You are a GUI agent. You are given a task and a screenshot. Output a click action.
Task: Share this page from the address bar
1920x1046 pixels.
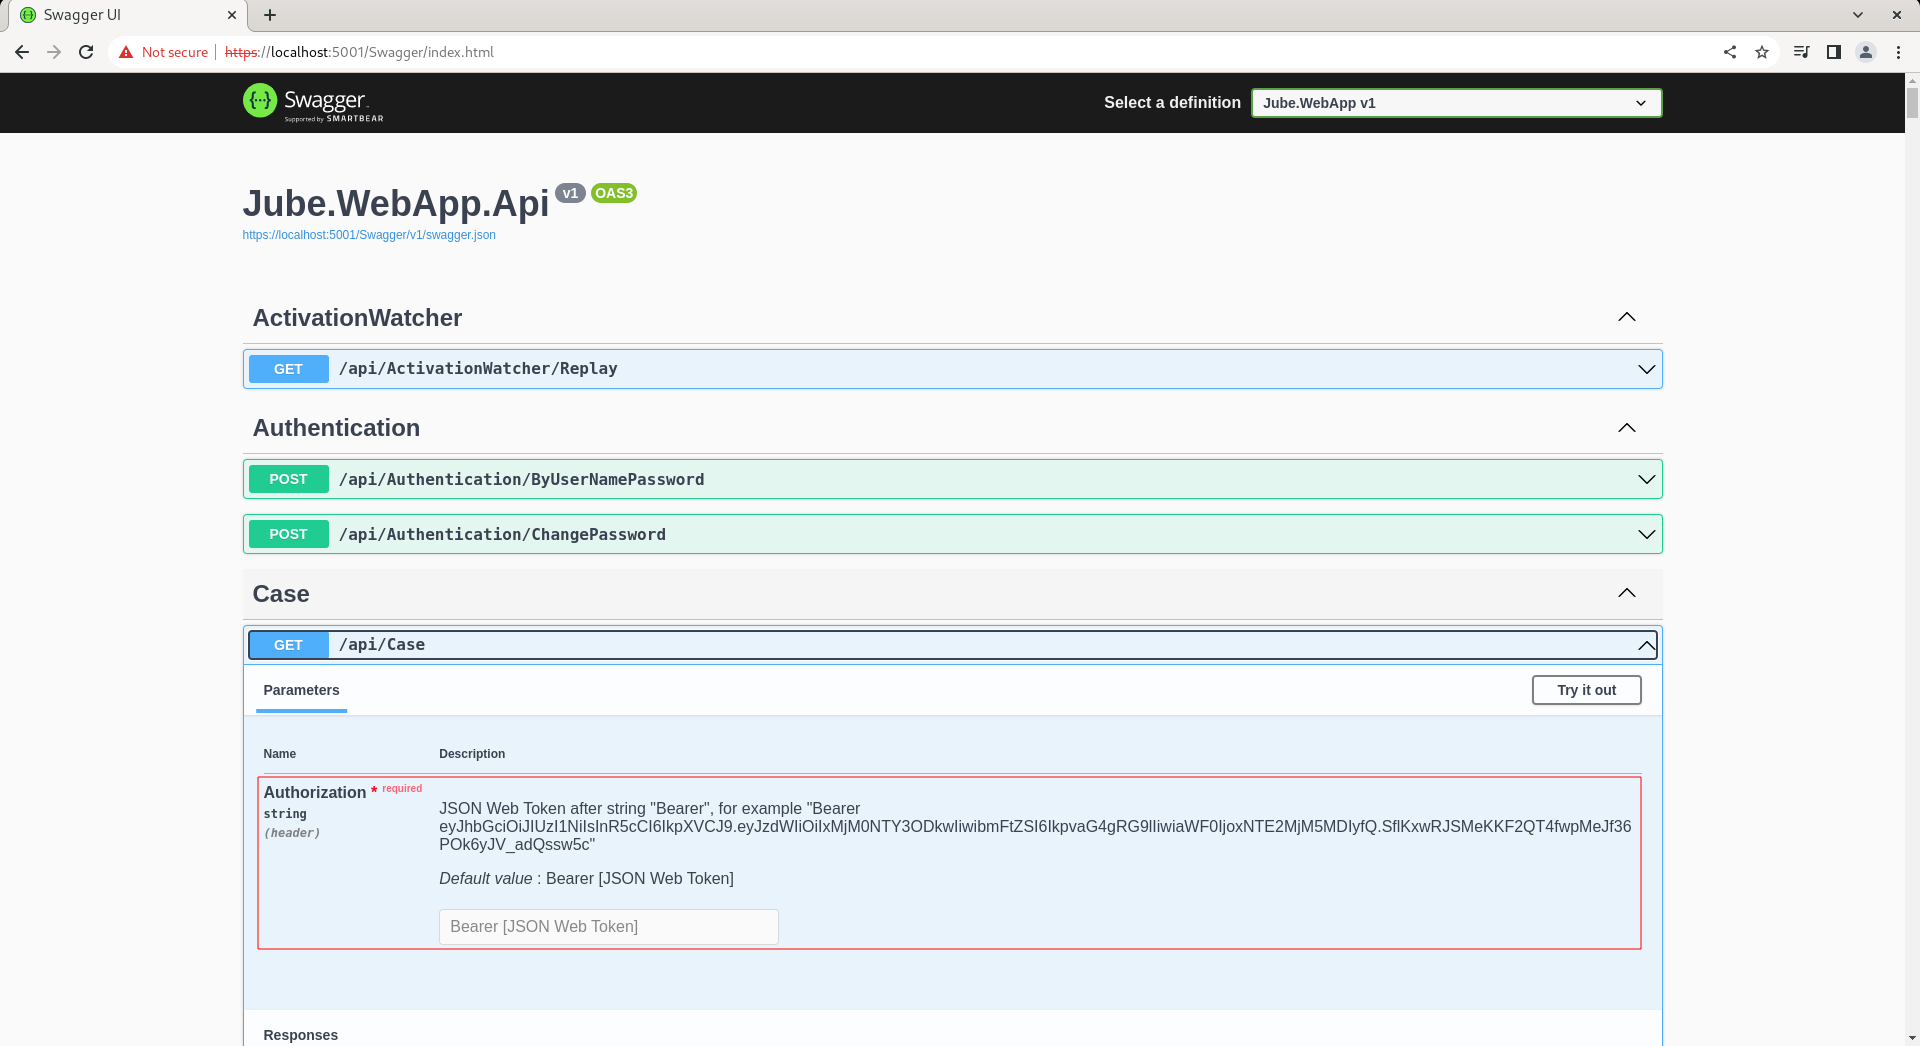[x=1730, y=52]
